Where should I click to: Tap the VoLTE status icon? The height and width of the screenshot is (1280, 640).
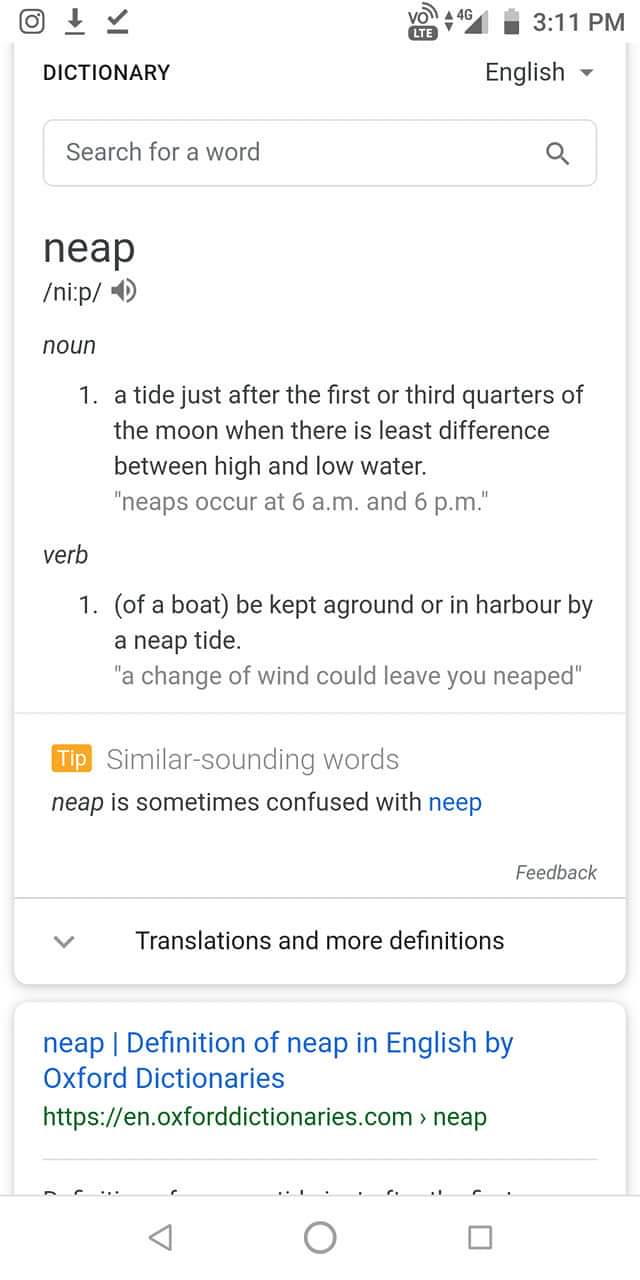click(422, 22)
